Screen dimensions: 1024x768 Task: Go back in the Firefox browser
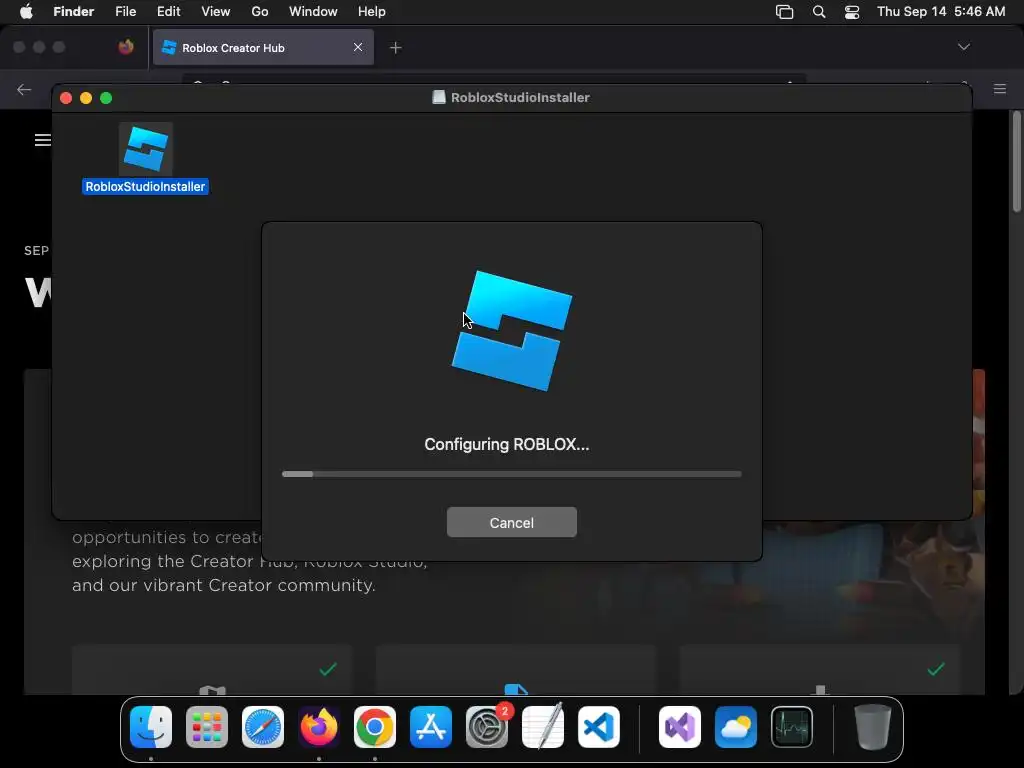24,89
